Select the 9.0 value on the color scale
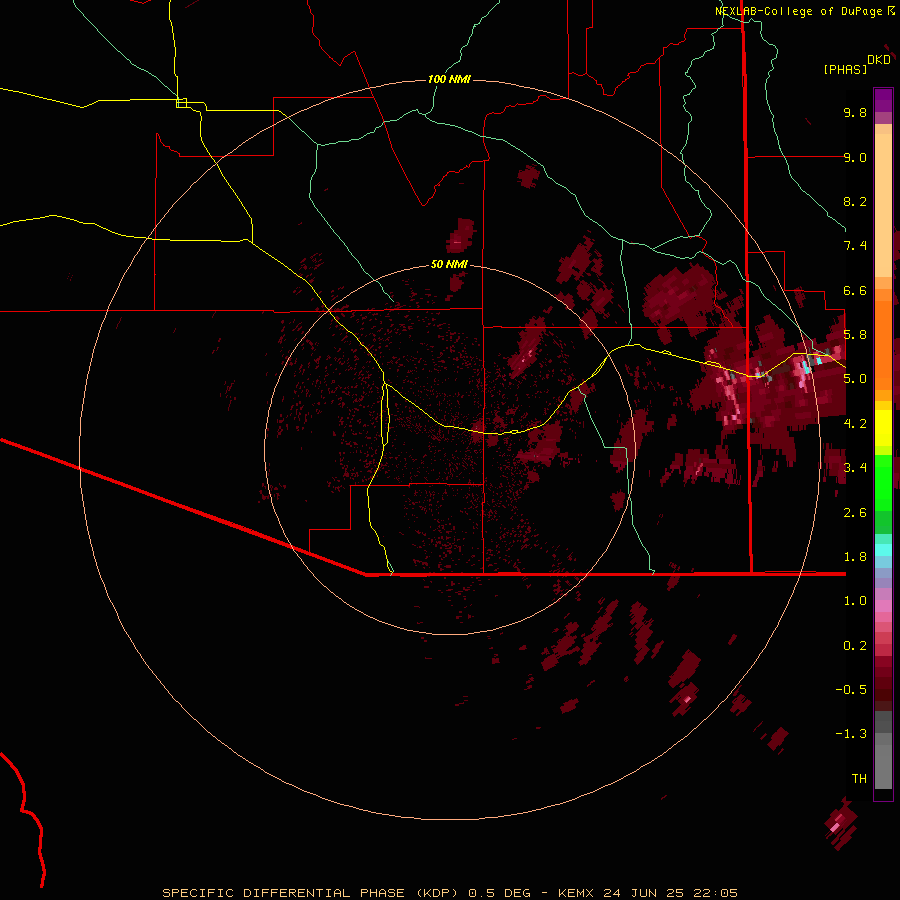 [855, 157]
